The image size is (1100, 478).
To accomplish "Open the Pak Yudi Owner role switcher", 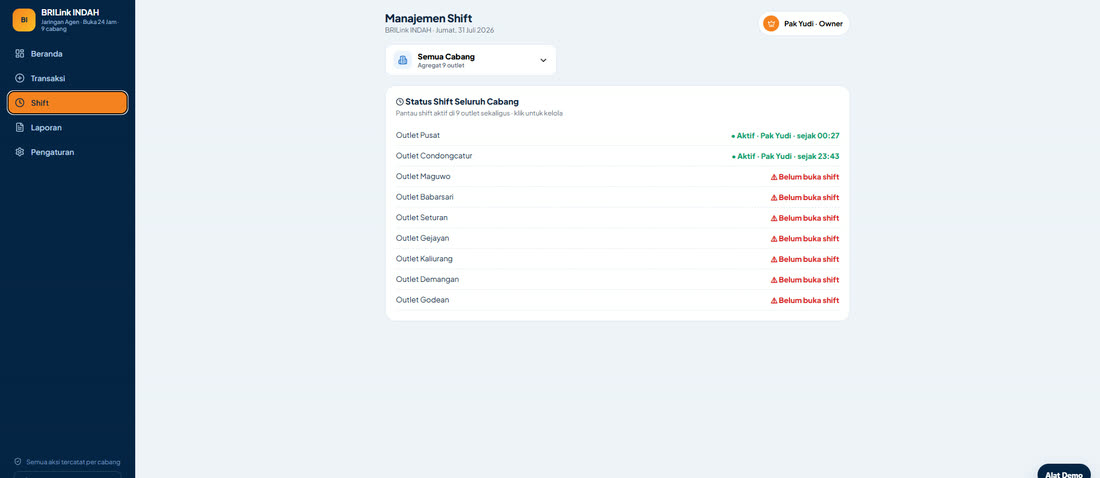I will 804,24.
